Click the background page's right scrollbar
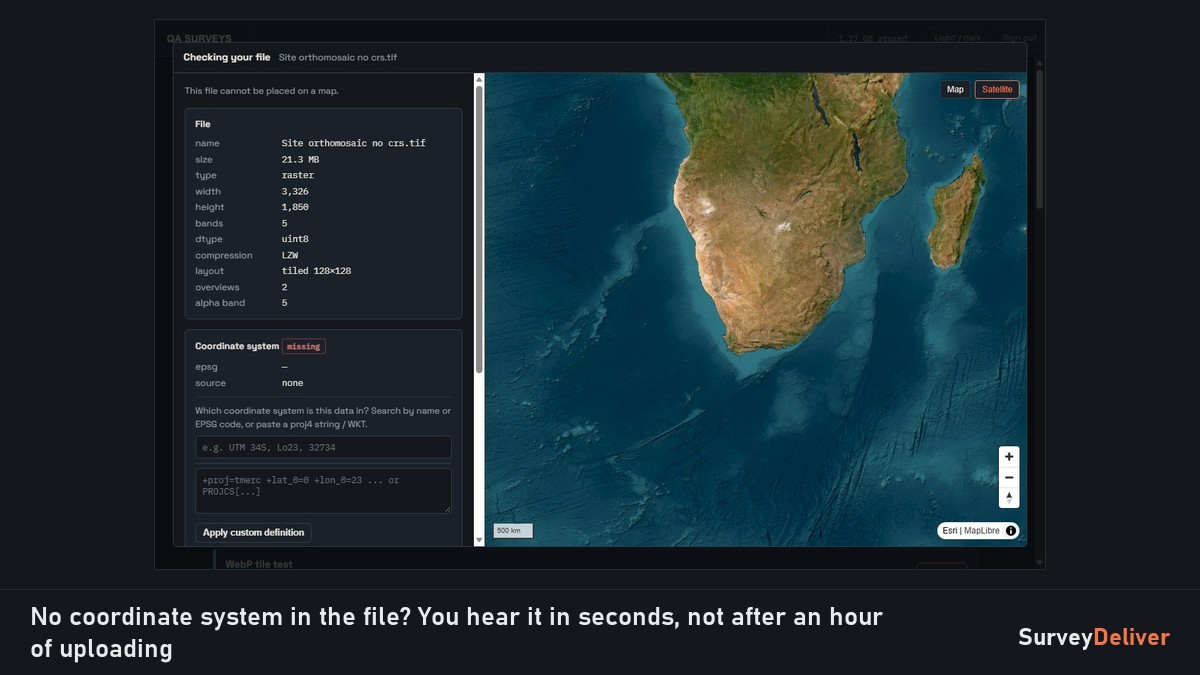 [x=1041, y=138]
